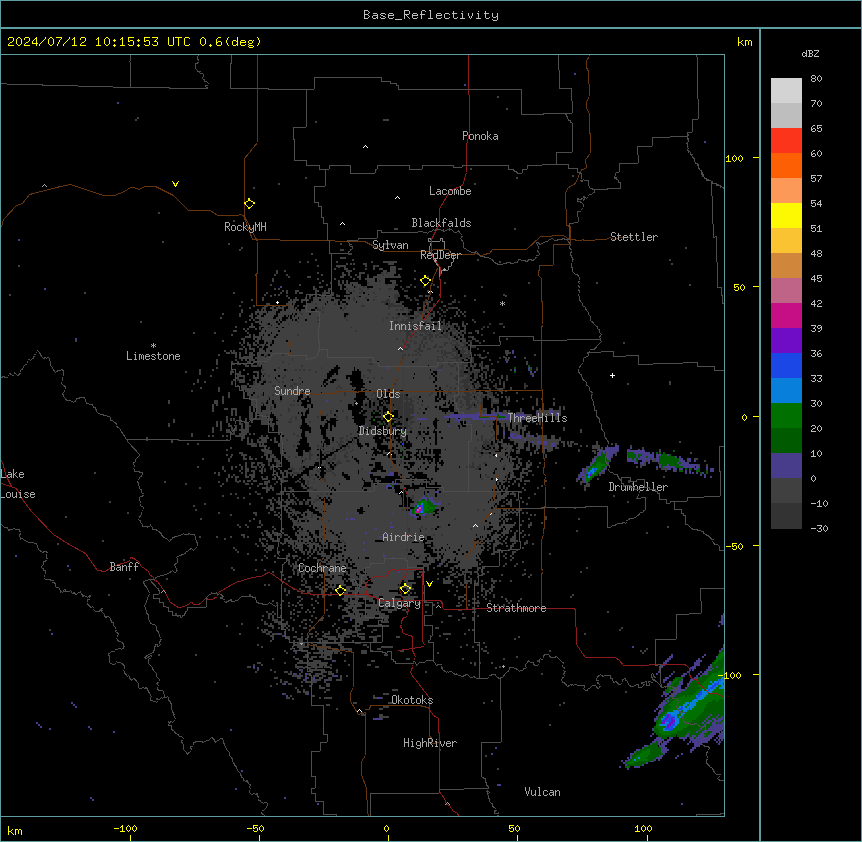
Task: Click the Innisfail label
Action: (415, 326)
